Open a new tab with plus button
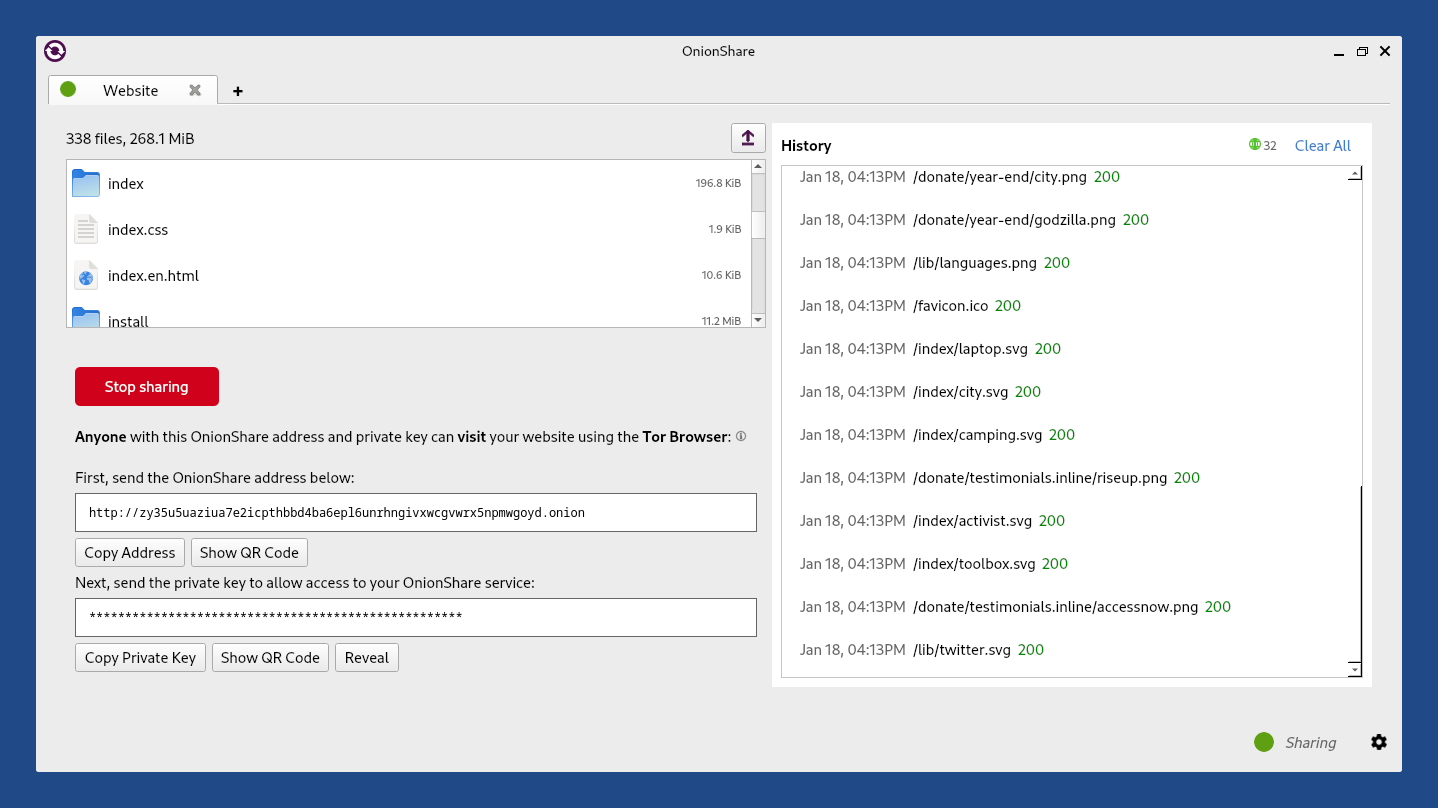Viewport: 1438px width, 808px height. point(238,91)
